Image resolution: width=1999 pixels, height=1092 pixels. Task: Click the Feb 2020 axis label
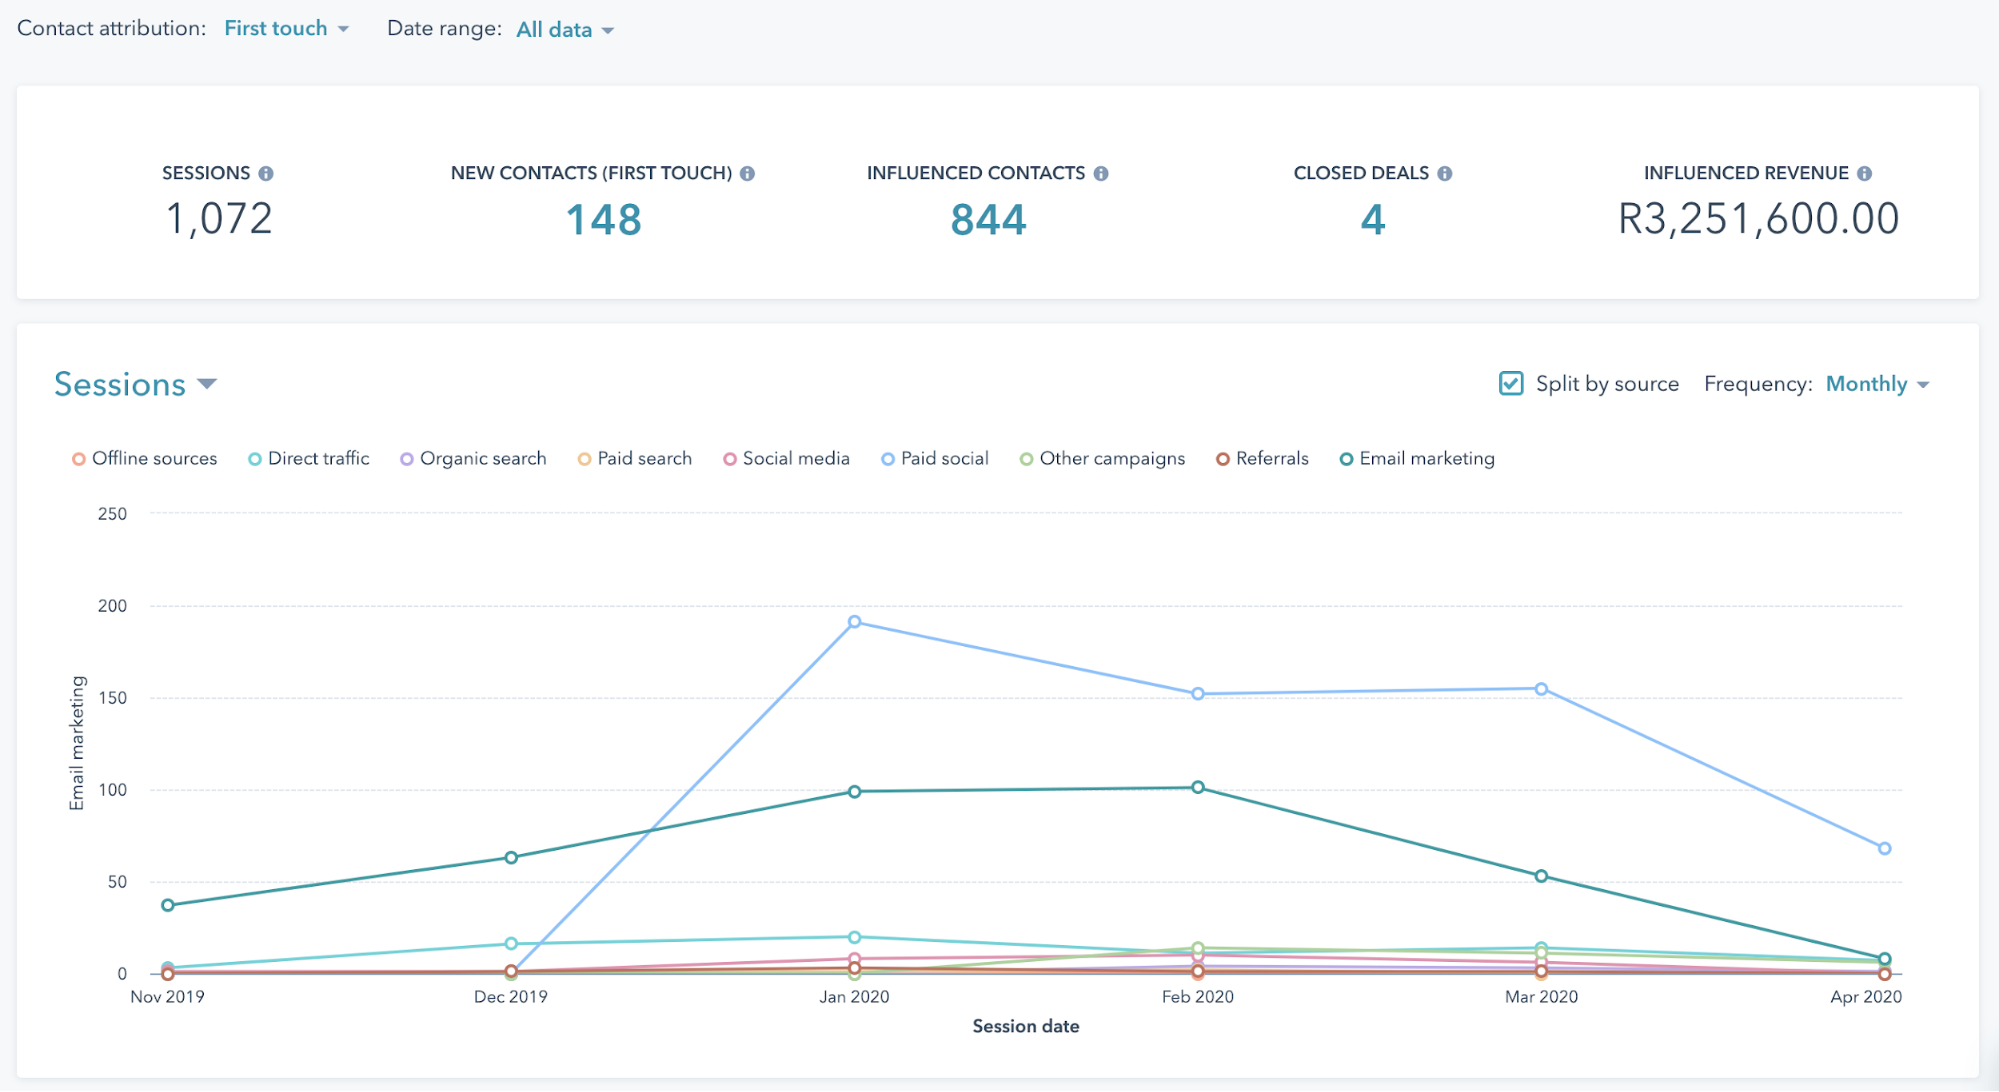[x=1198, y=997]
